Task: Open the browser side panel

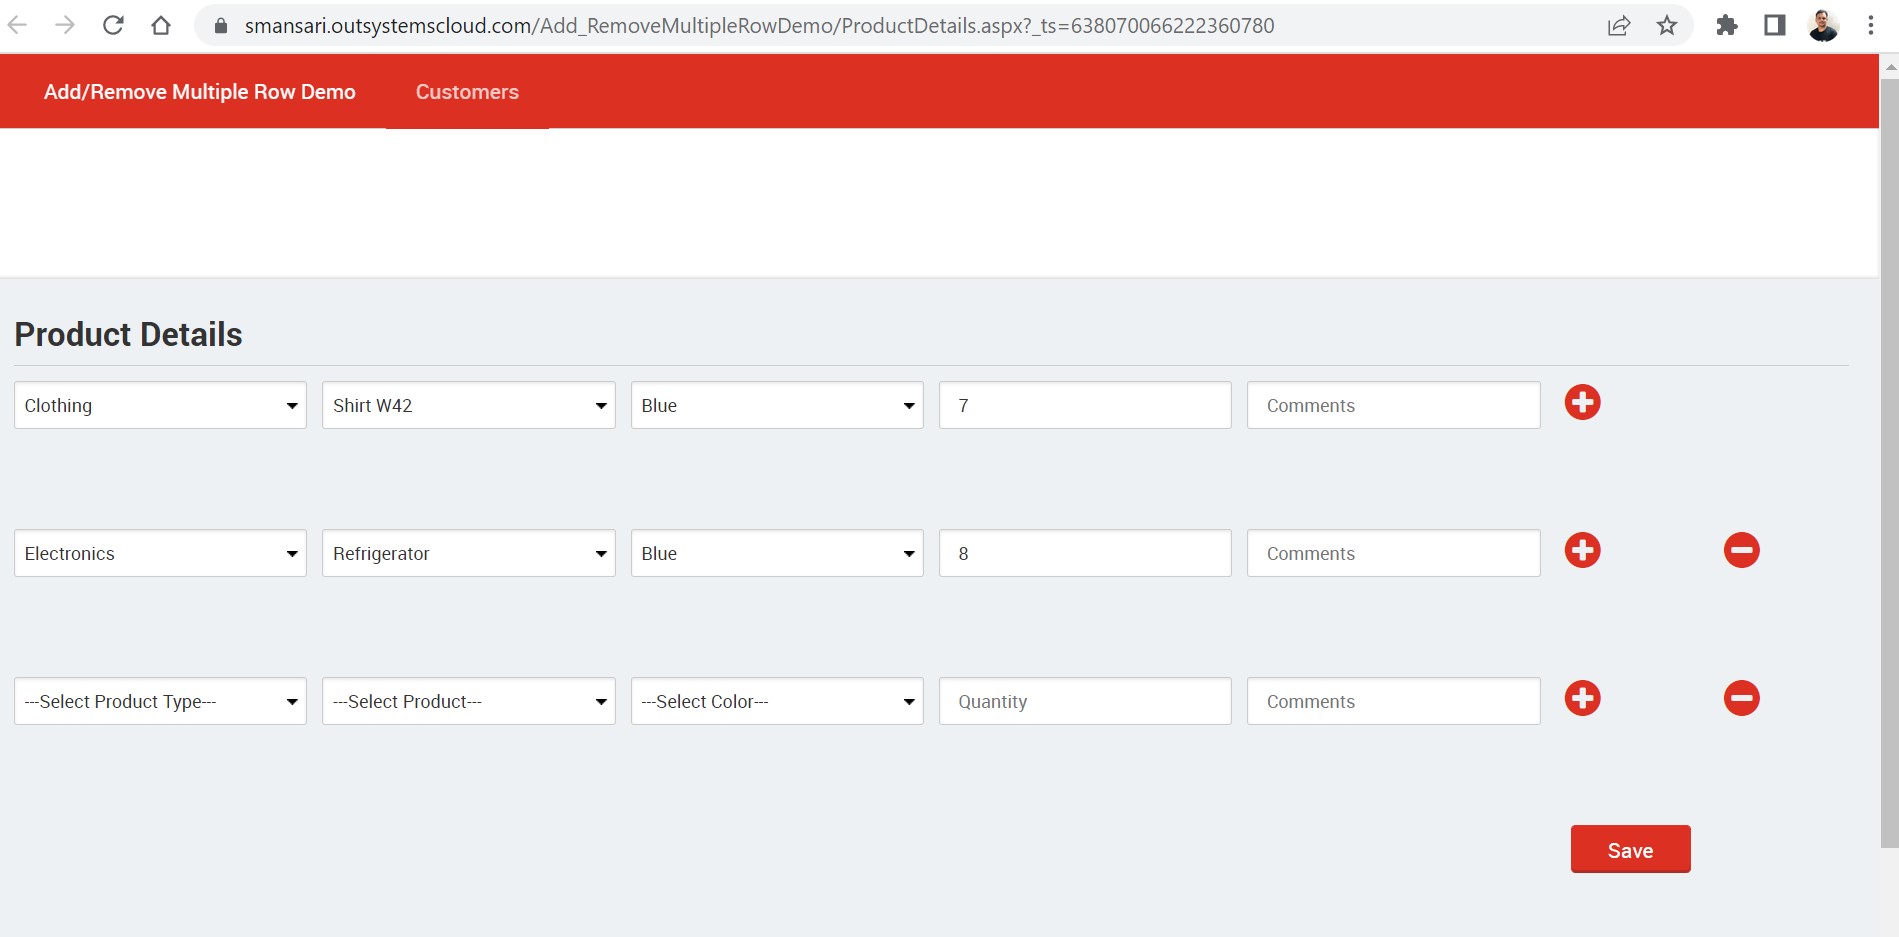Action: [x=1775, y=25]
